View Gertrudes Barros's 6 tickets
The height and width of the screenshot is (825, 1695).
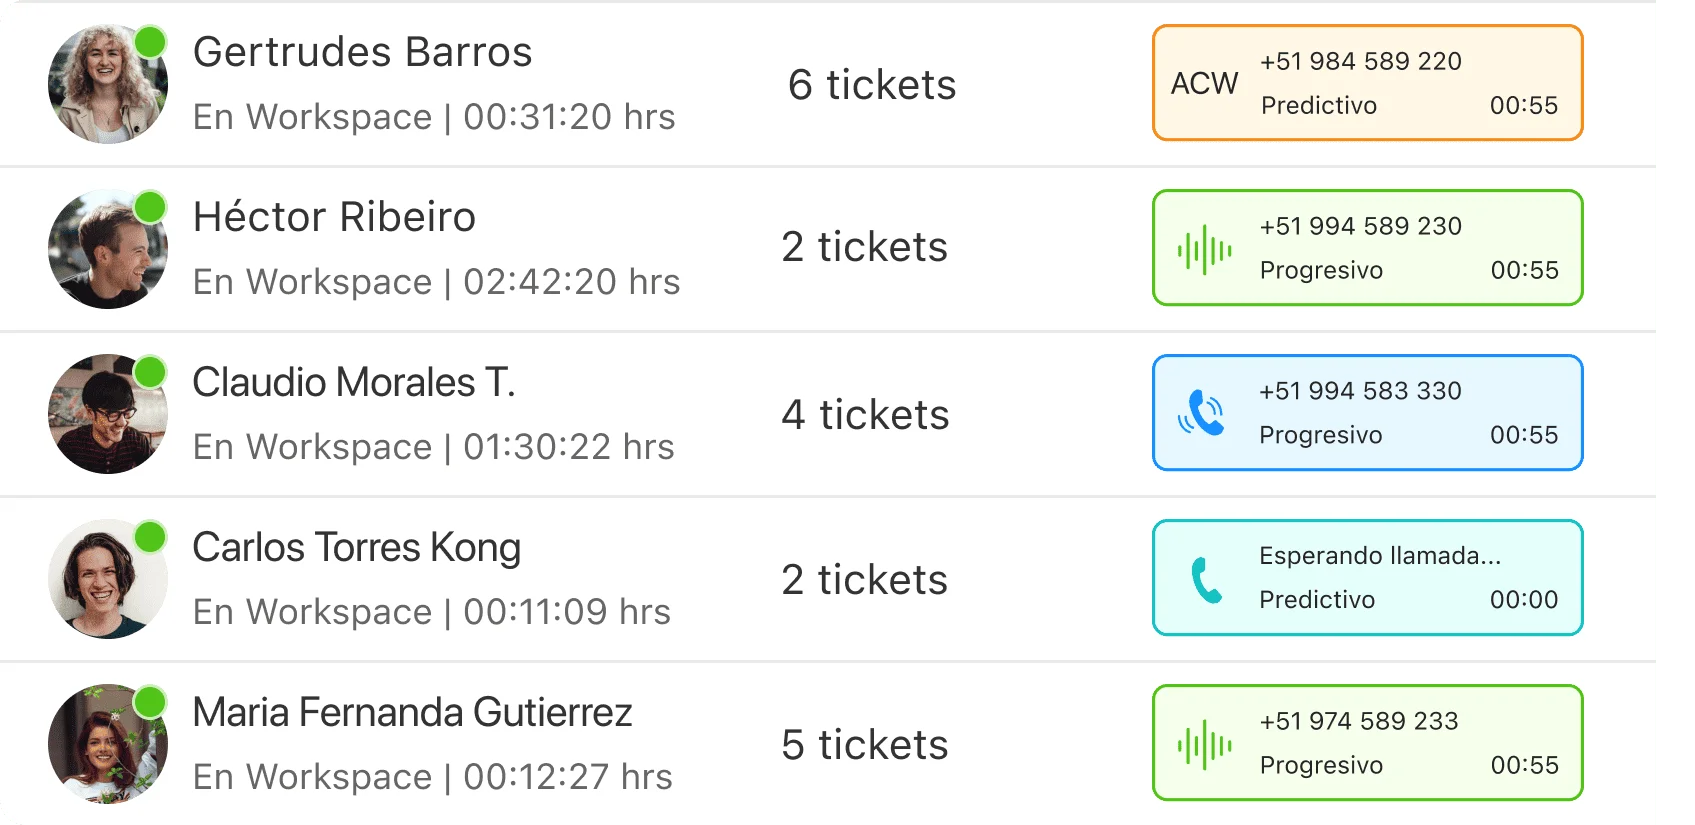click(871, 85)
